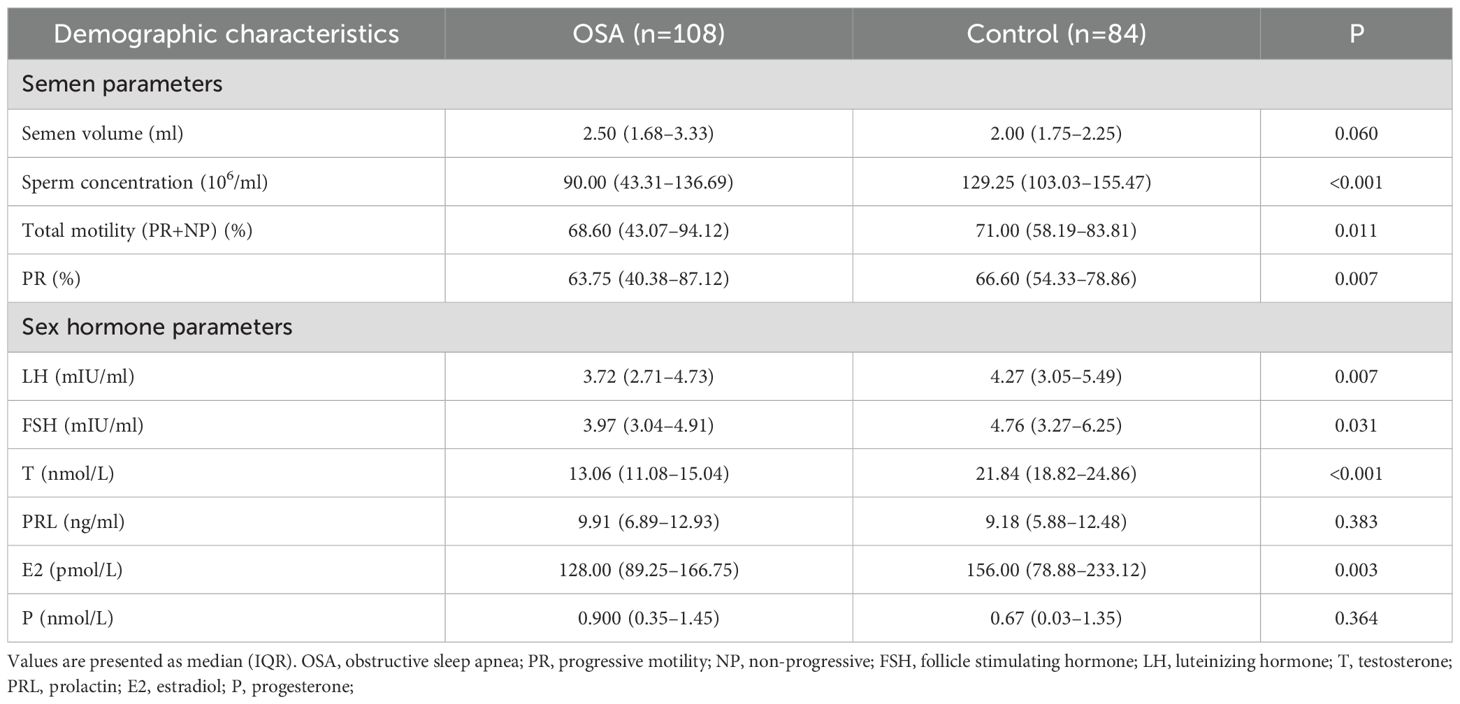Select the T (nmol/L) row label

click(x=68, y=473)
